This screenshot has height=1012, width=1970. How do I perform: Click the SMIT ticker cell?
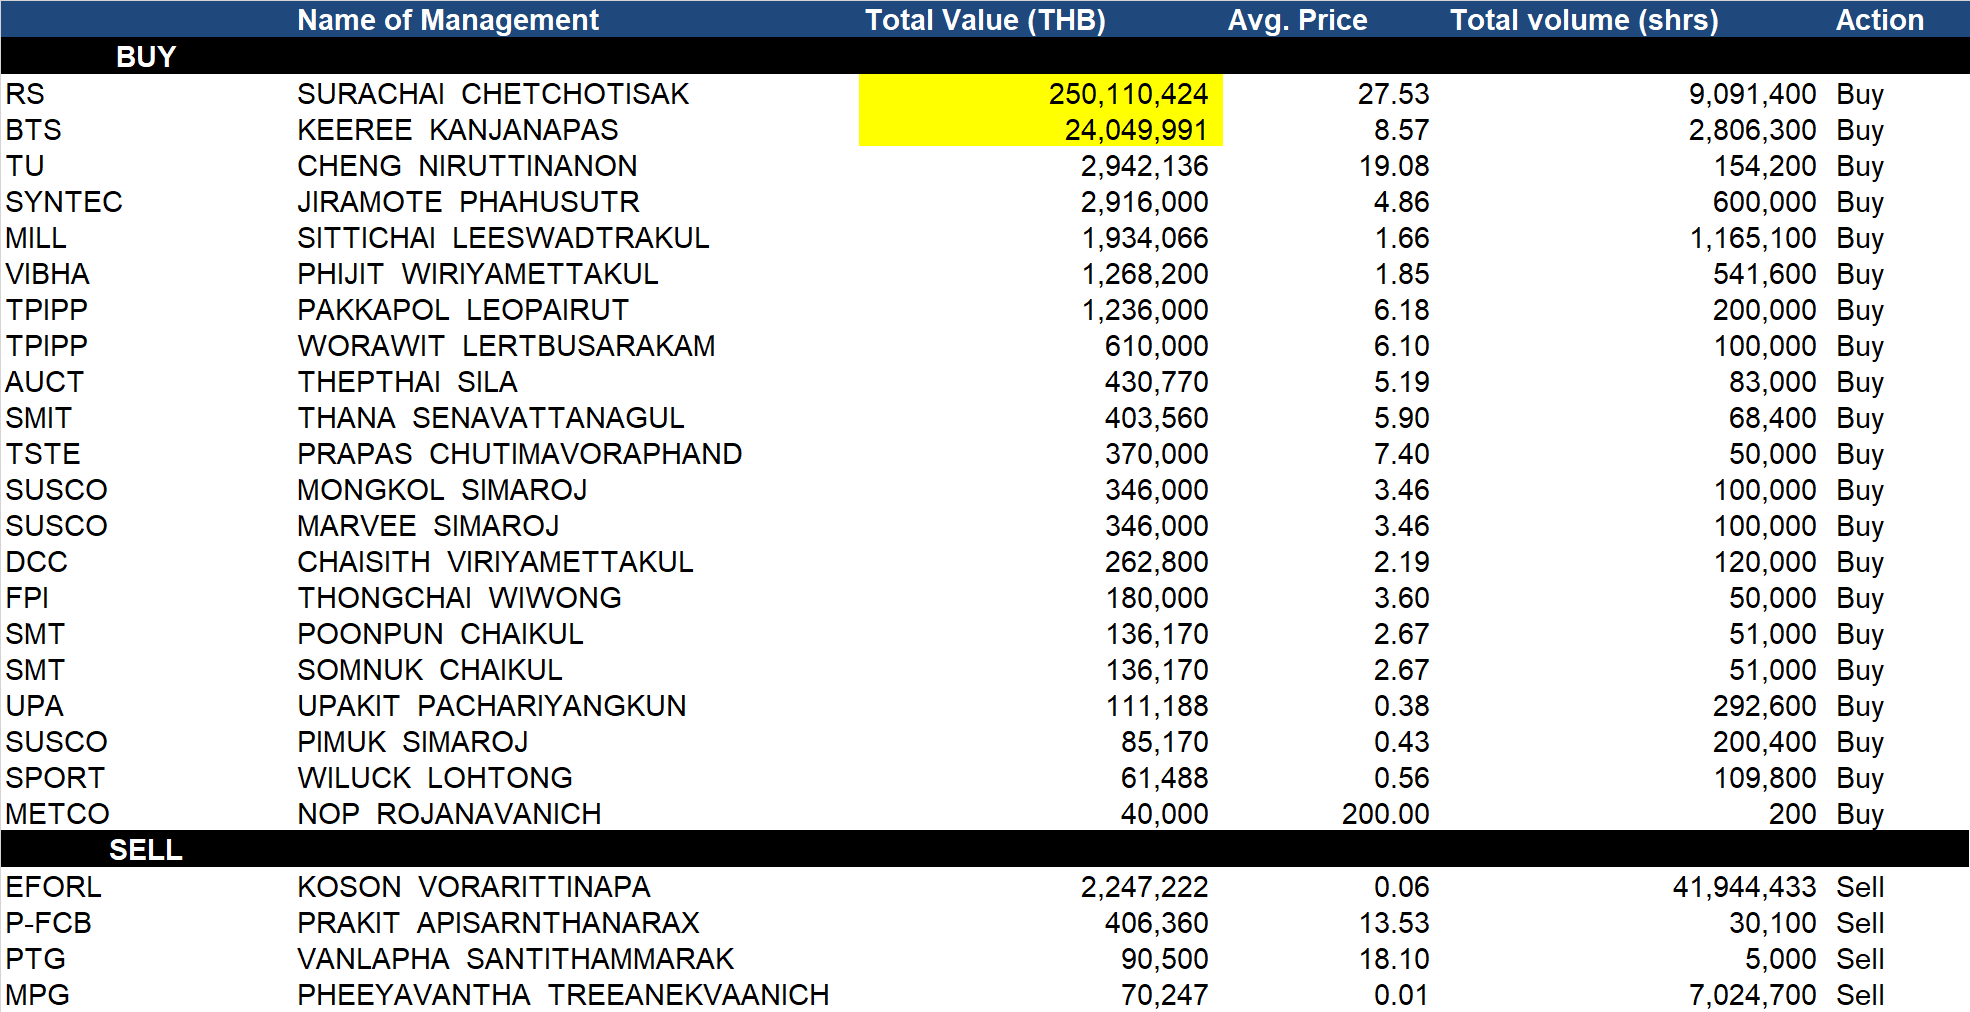click(38, 418)
